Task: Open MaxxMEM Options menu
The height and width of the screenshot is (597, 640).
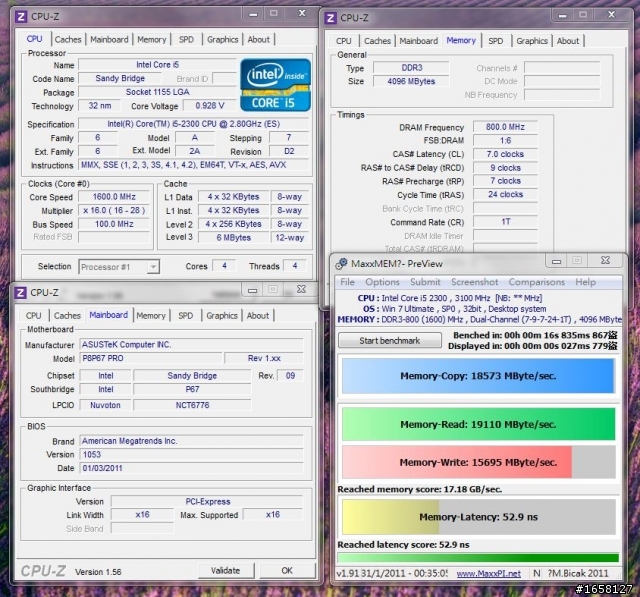Action: click(382, 282)
